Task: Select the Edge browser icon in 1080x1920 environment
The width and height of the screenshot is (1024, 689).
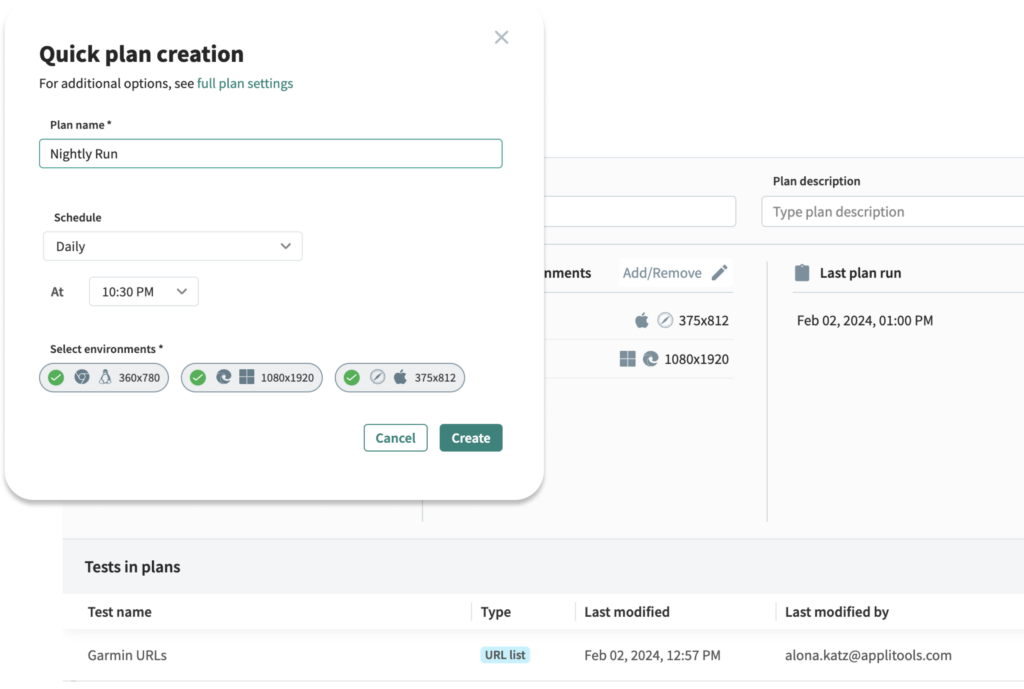Action: click(223, 377)
